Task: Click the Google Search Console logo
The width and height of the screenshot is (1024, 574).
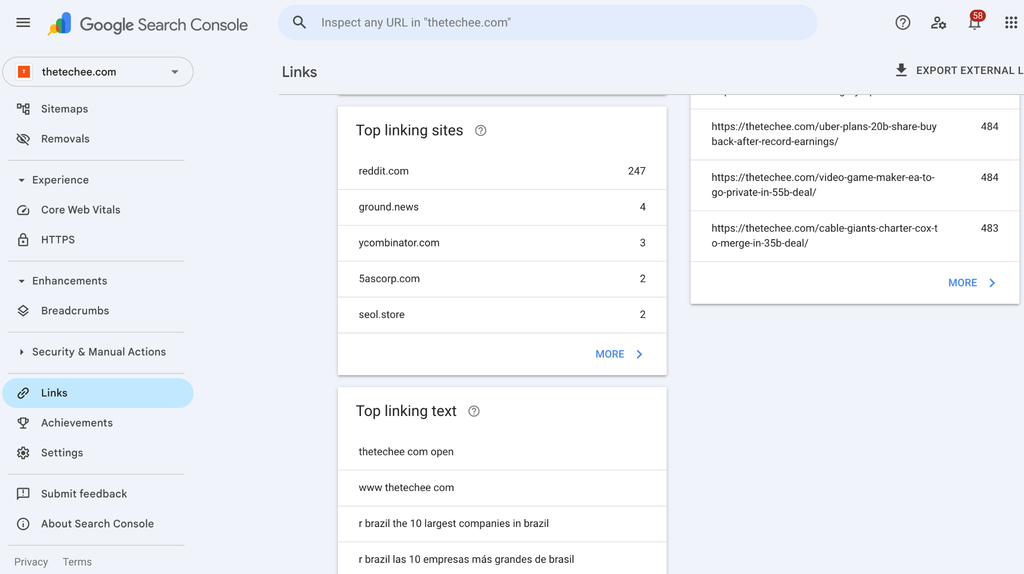Action: point(148,24)
